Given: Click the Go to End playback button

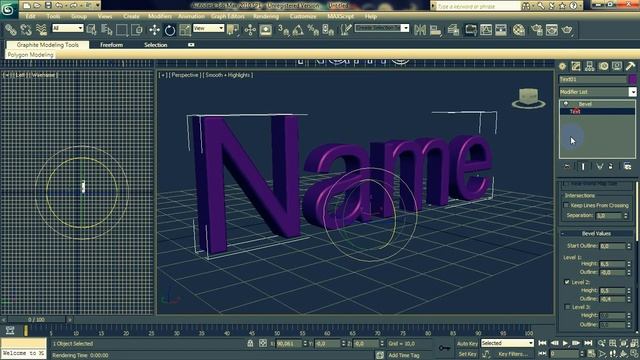Looking at the screenshot, I should click(588, 343).
